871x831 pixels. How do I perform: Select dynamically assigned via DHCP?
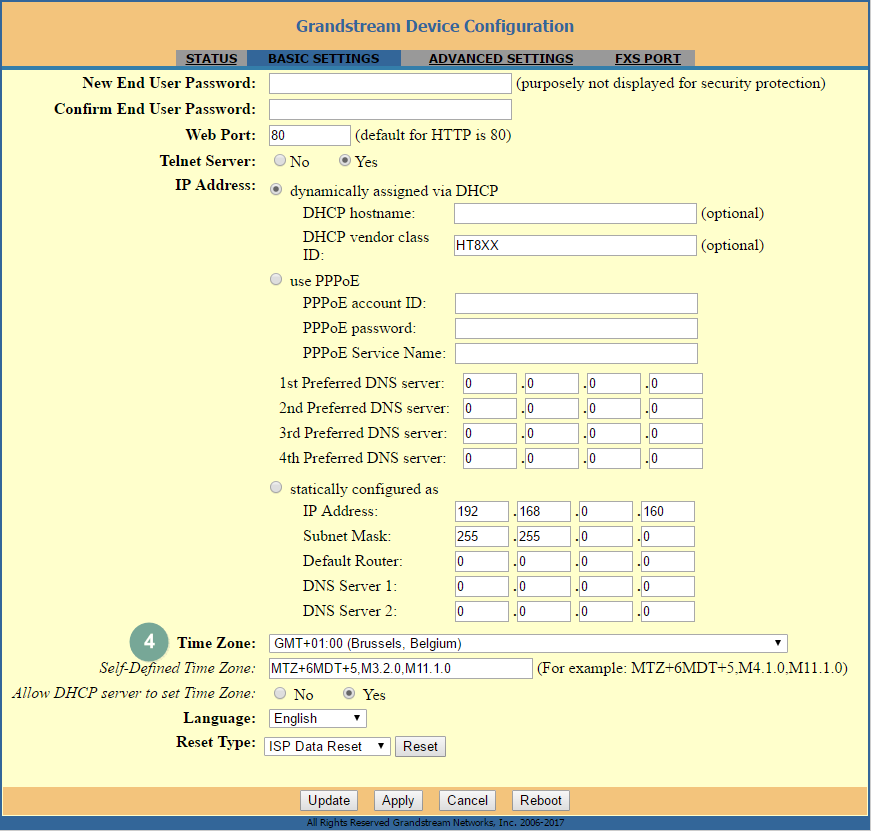[277, 190]
